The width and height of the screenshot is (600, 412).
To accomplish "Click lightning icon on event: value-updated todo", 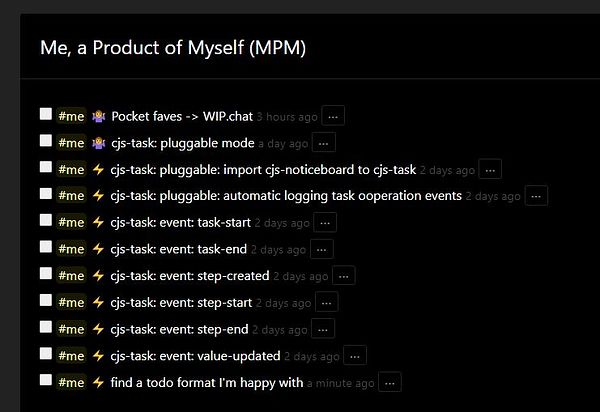I will [x=98, y=355].
